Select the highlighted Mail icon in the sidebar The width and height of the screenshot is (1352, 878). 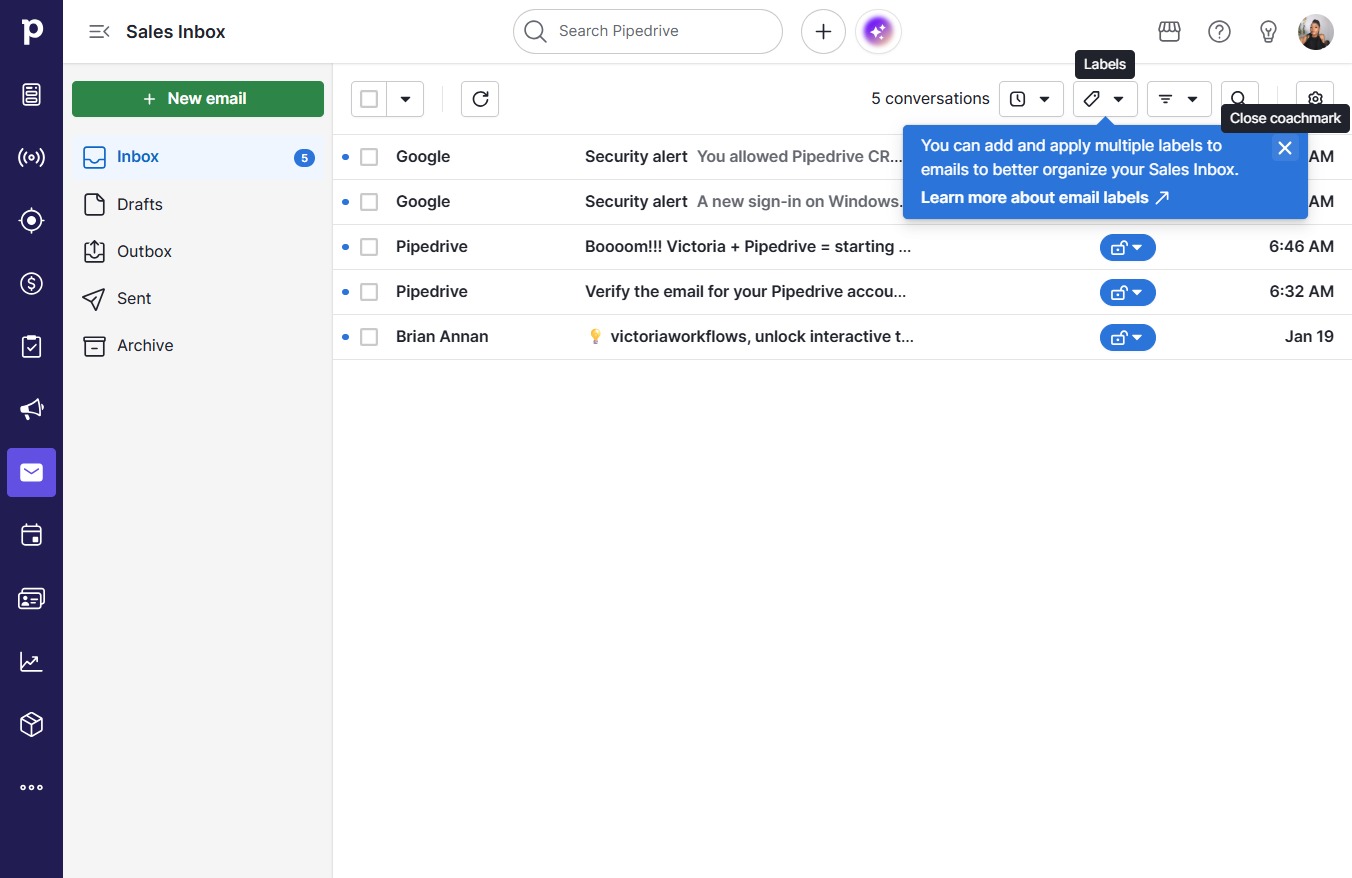tap(31, 472)
